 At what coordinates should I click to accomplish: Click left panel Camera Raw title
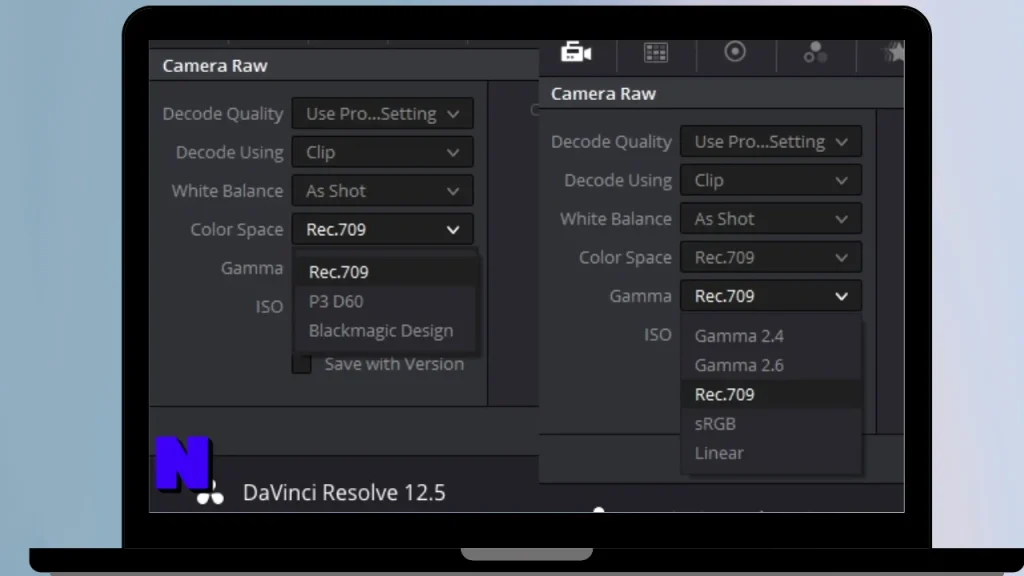coord(215,66)
